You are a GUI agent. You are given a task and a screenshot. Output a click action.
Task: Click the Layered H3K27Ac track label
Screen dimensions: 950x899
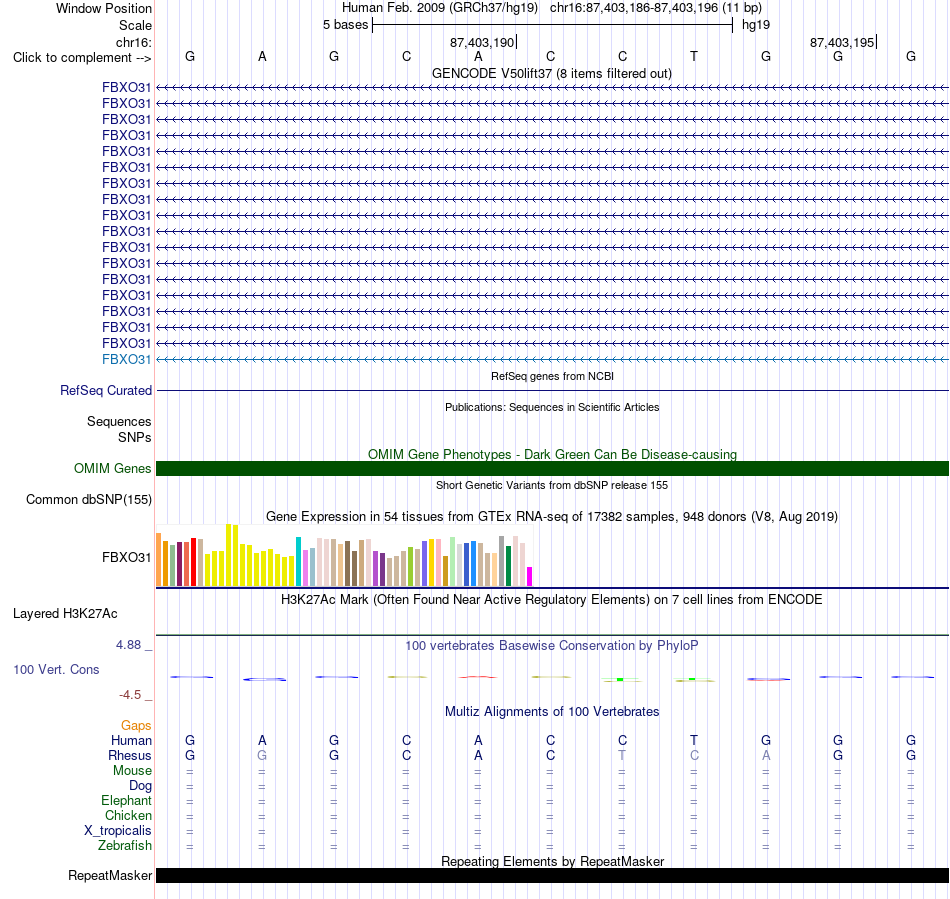(65, 614)
